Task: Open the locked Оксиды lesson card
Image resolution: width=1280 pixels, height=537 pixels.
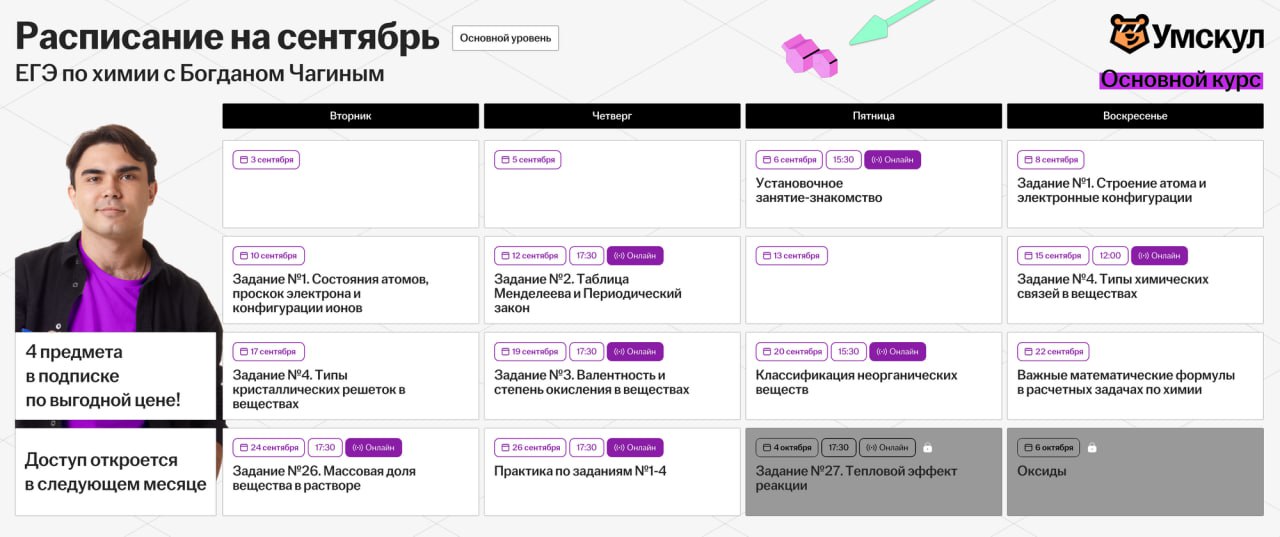Action: (1134, 472)
